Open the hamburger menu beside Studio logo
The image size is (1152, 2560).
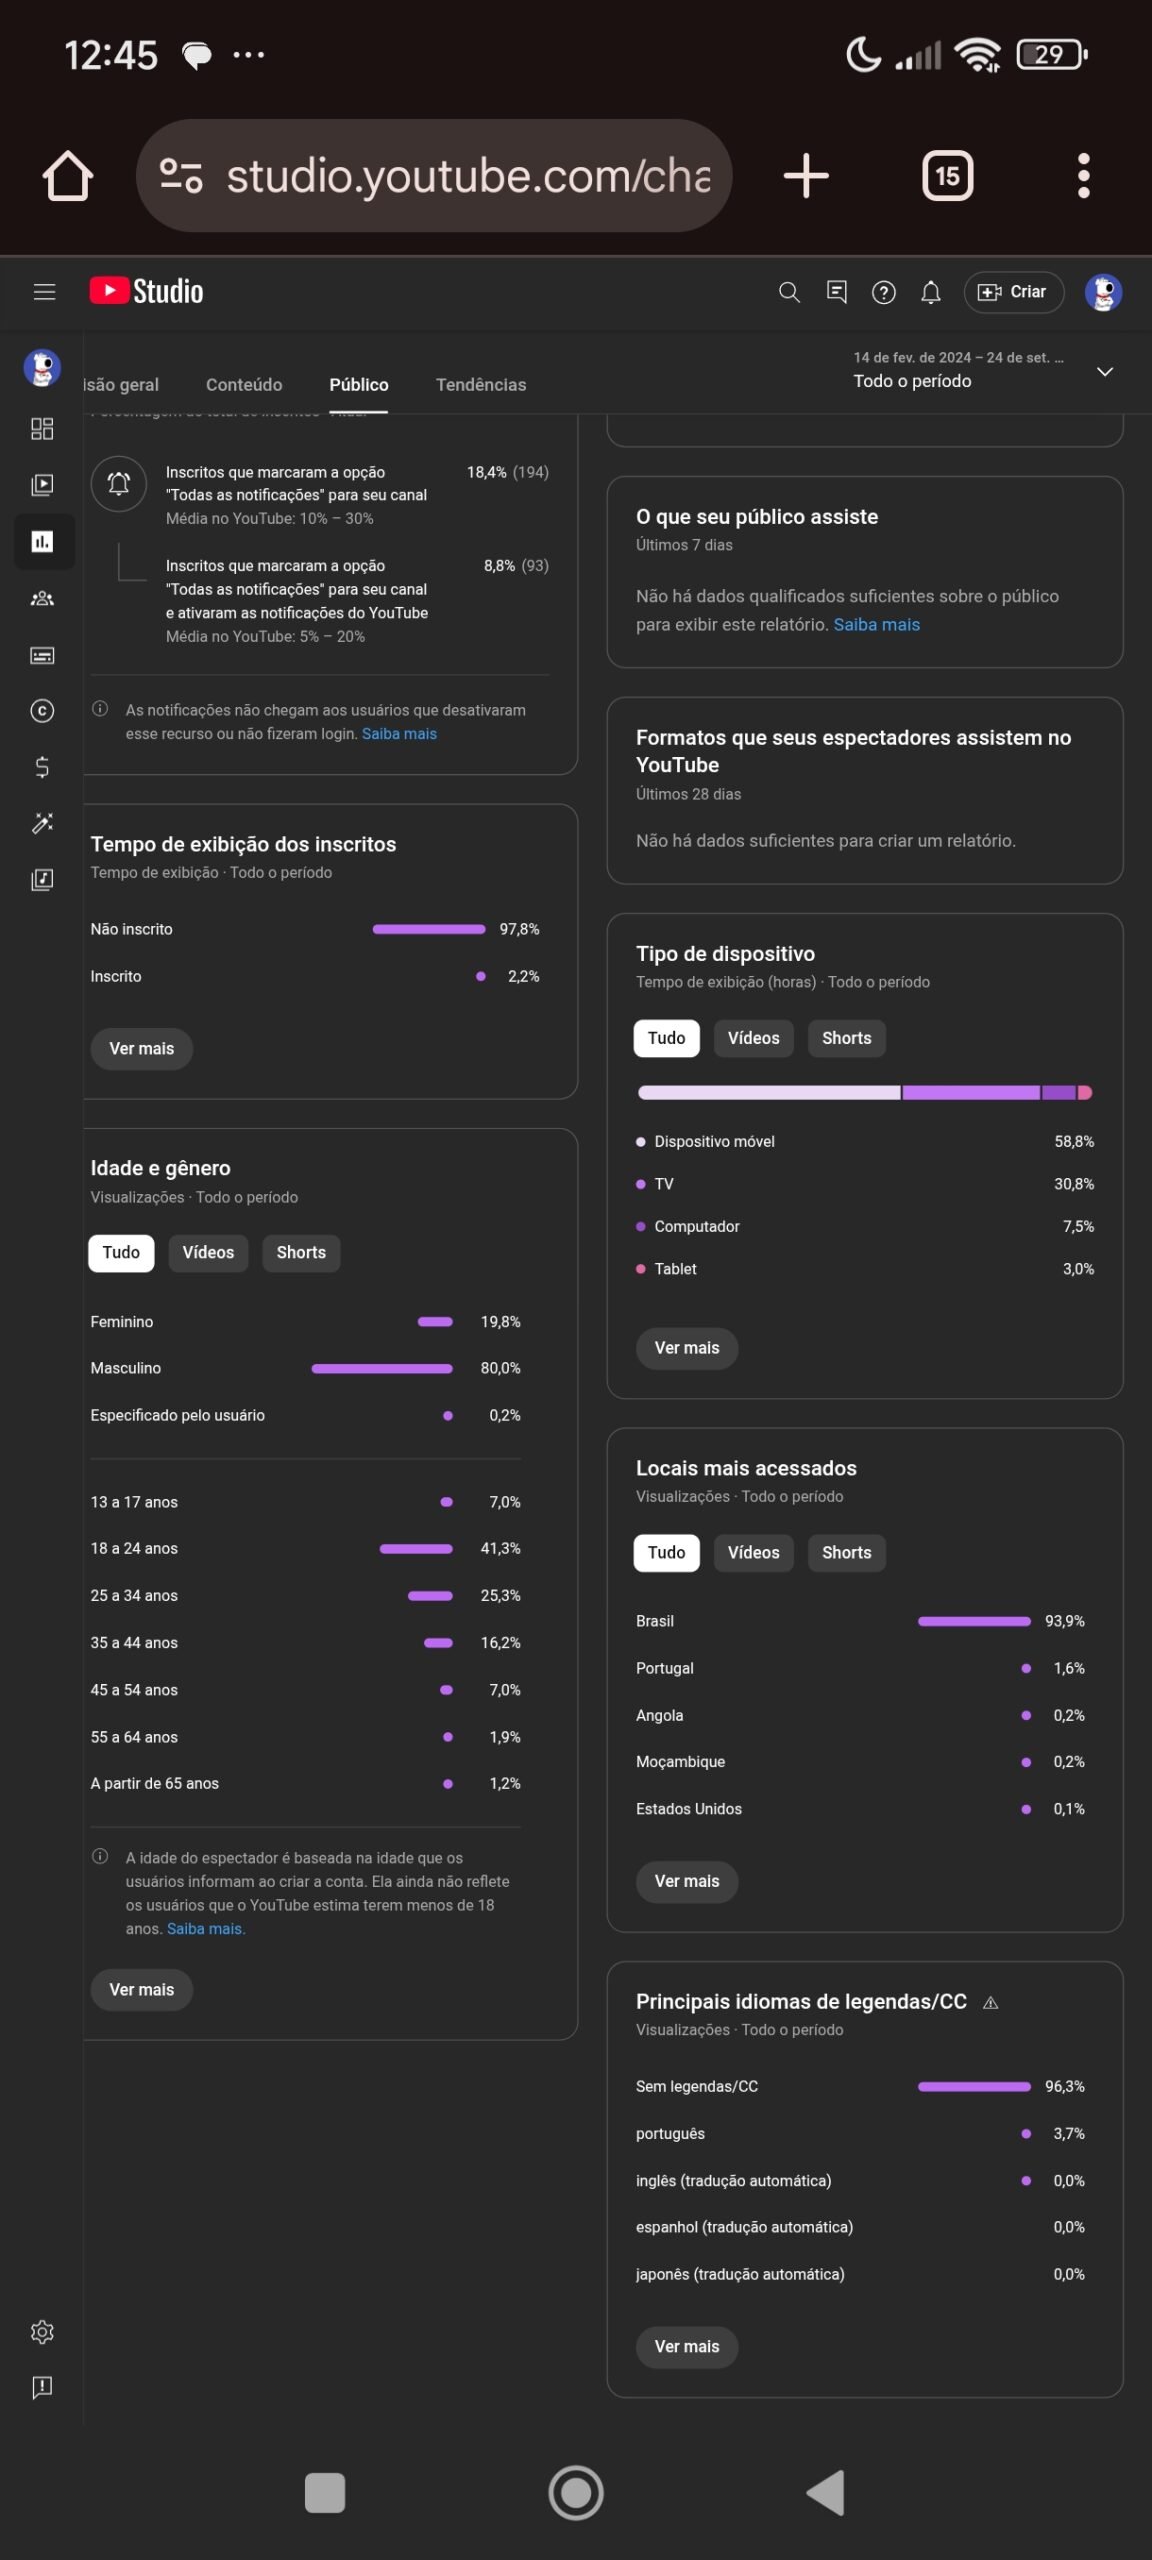[44, 292]
